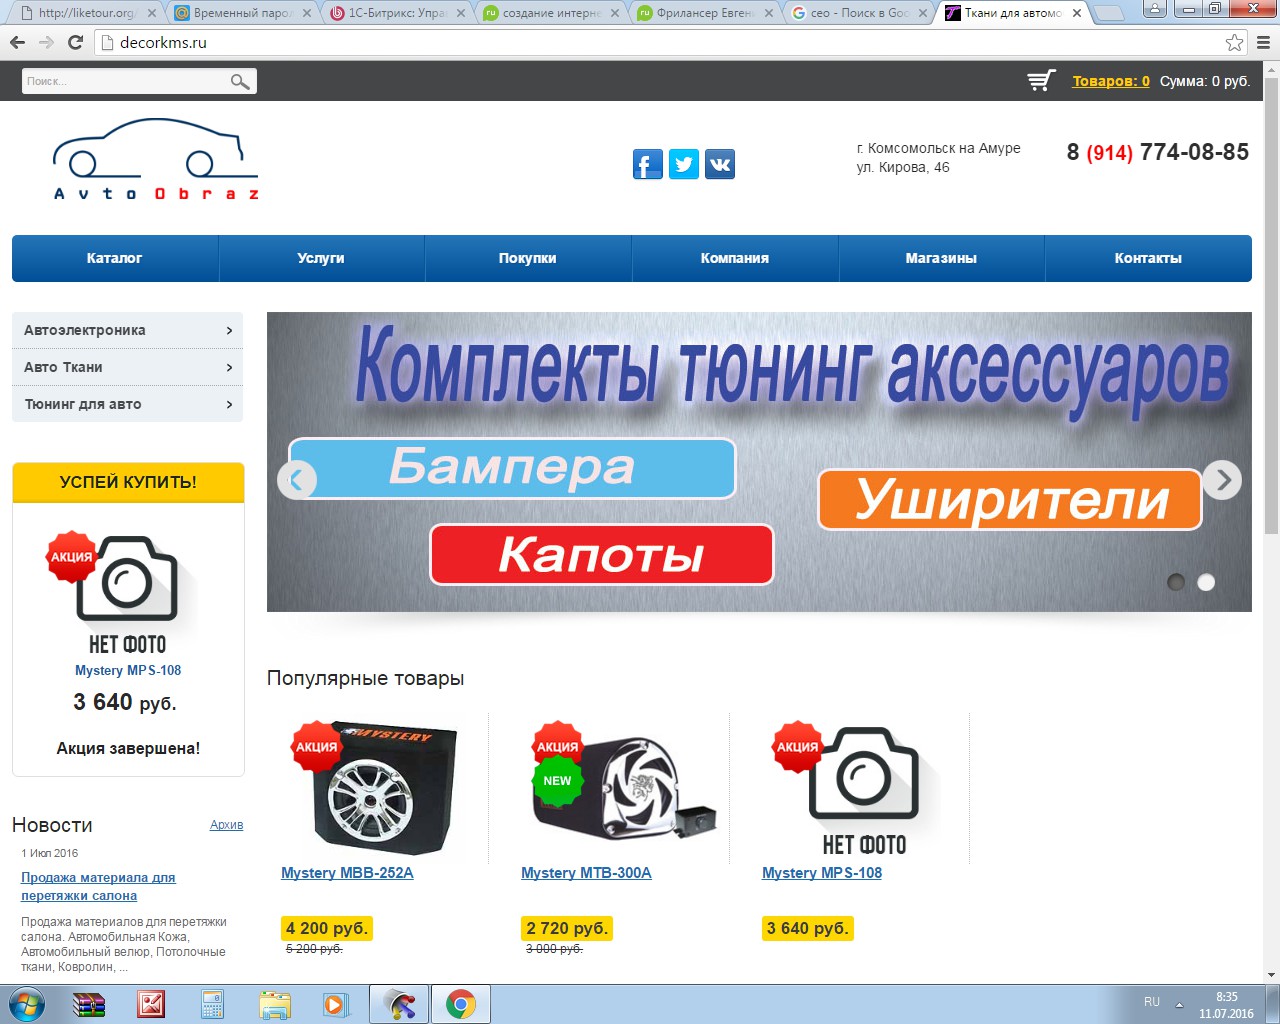Open Windows Start button
Viewport: 1280px width, 1024px height.
pos(27,1003)
